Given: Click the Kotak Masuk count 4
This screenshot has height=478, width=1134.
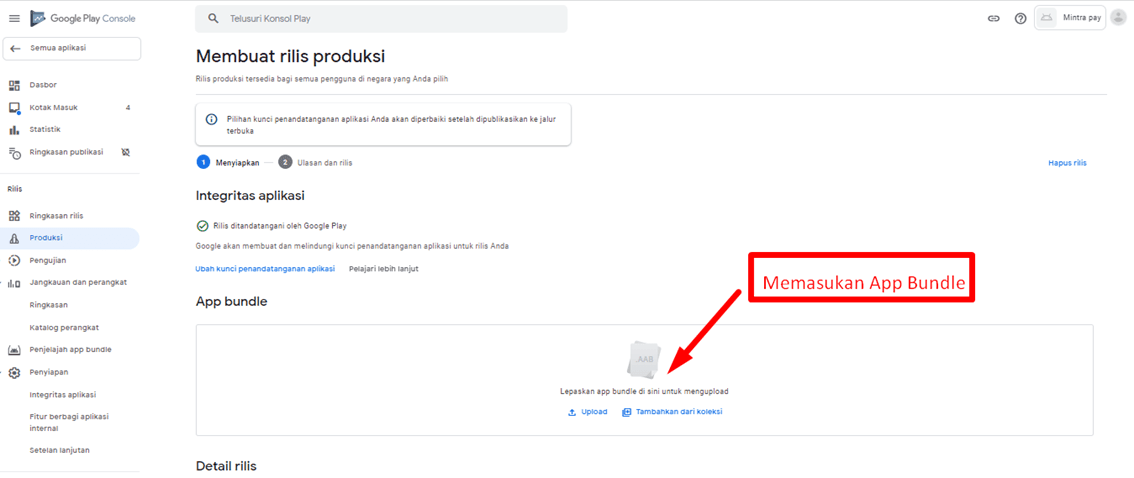Looking at the screenshot, I should [x=128, y=108].
